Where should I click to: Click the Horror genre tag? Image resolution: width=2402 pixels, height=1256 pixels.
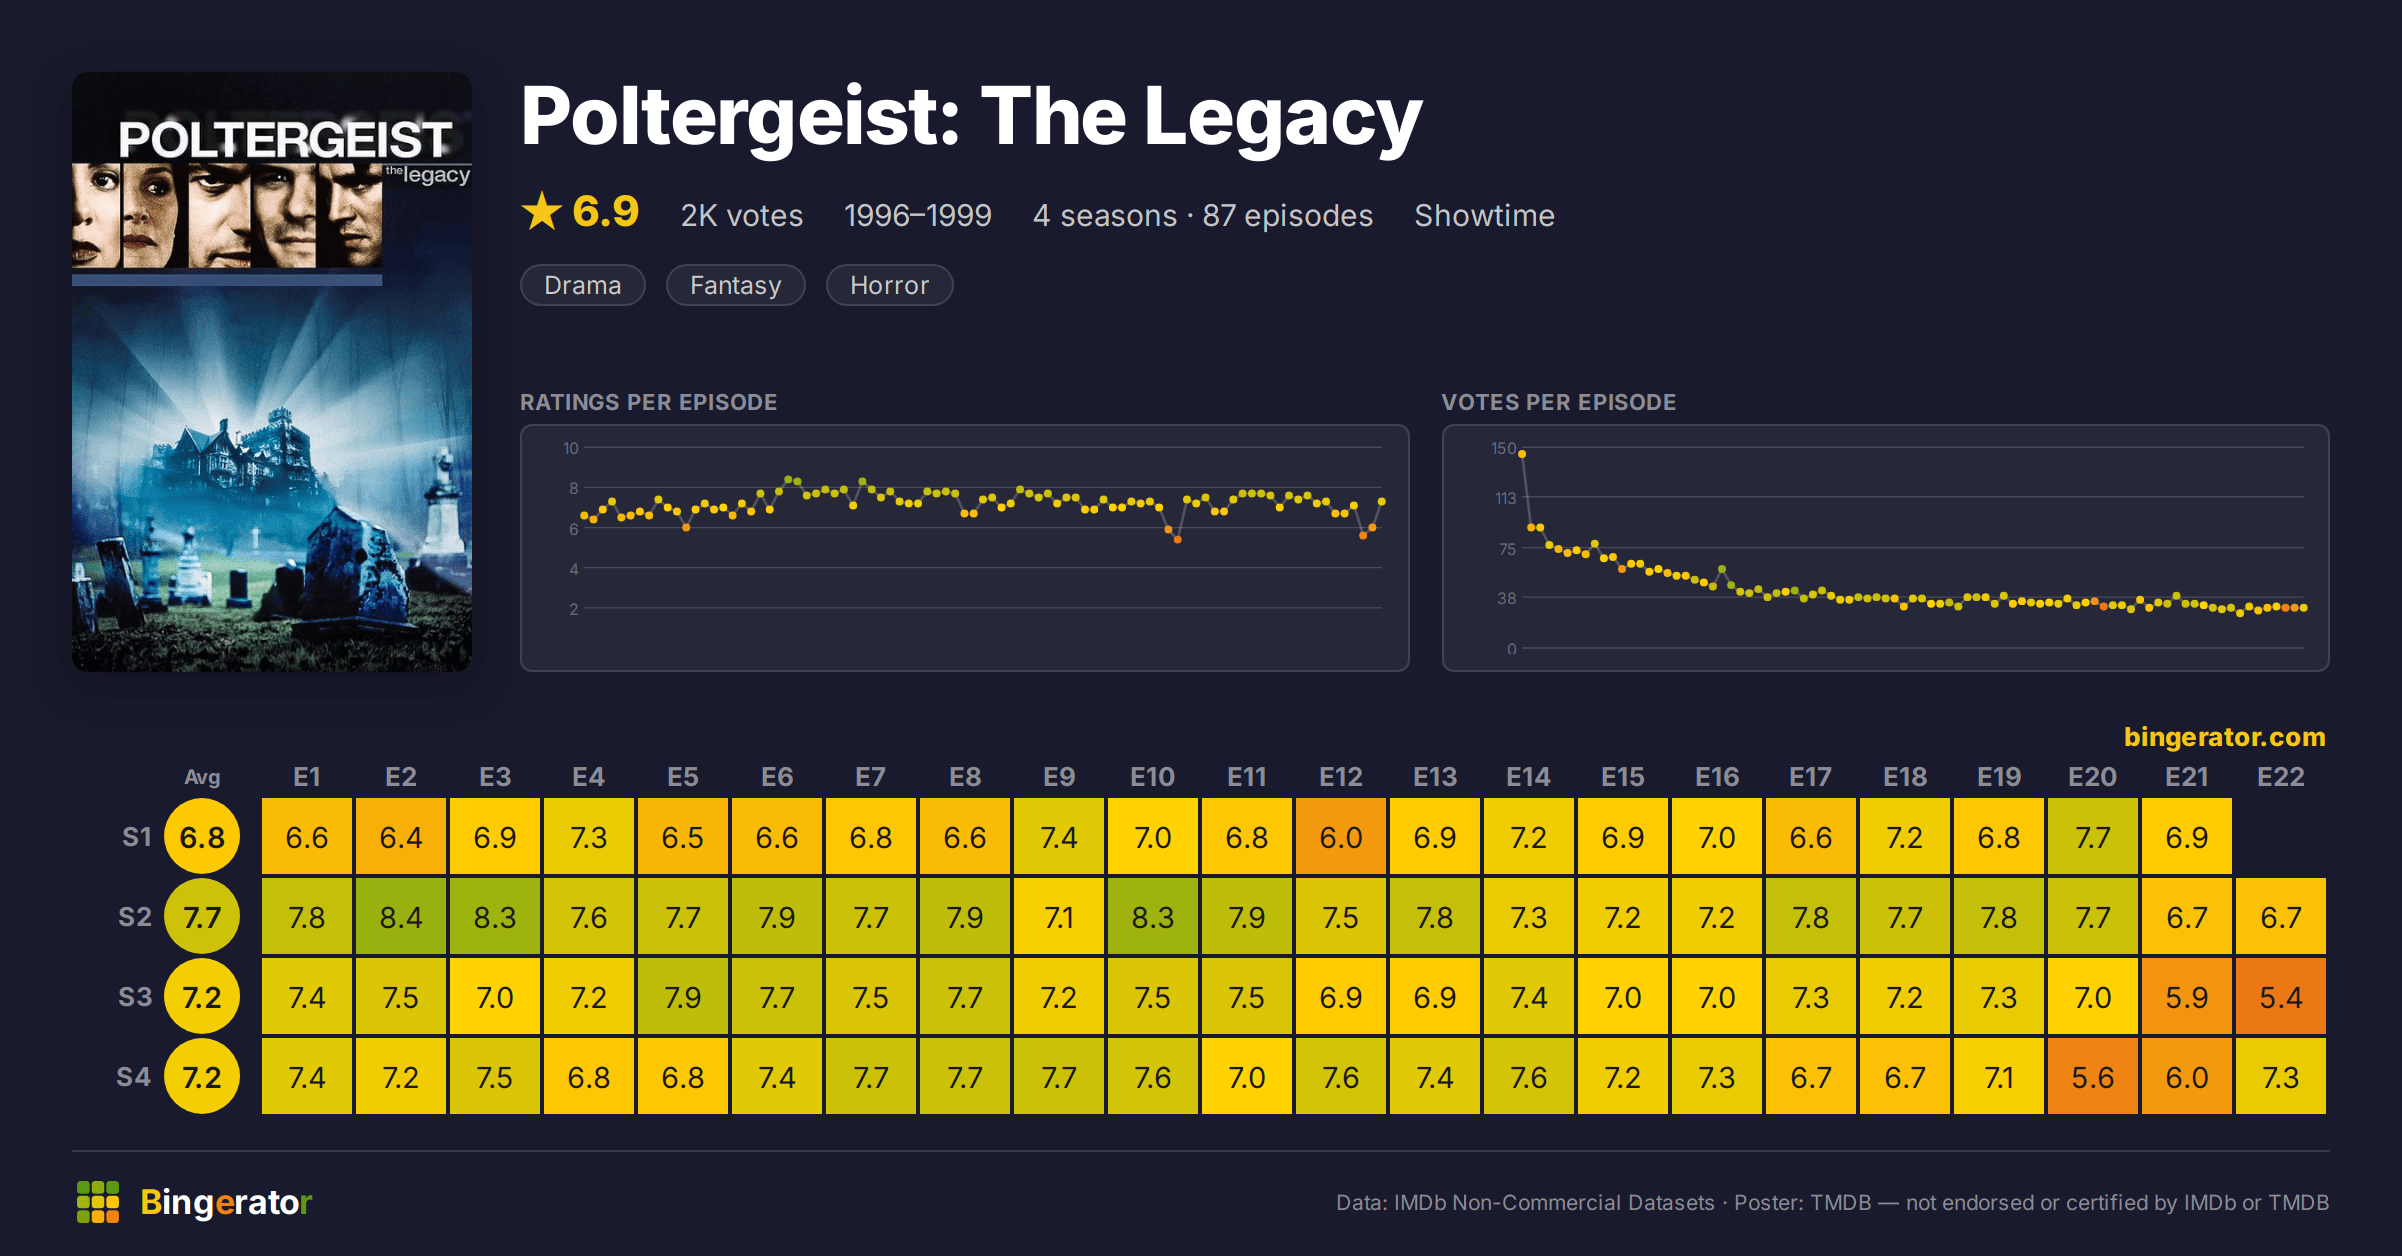890,285
